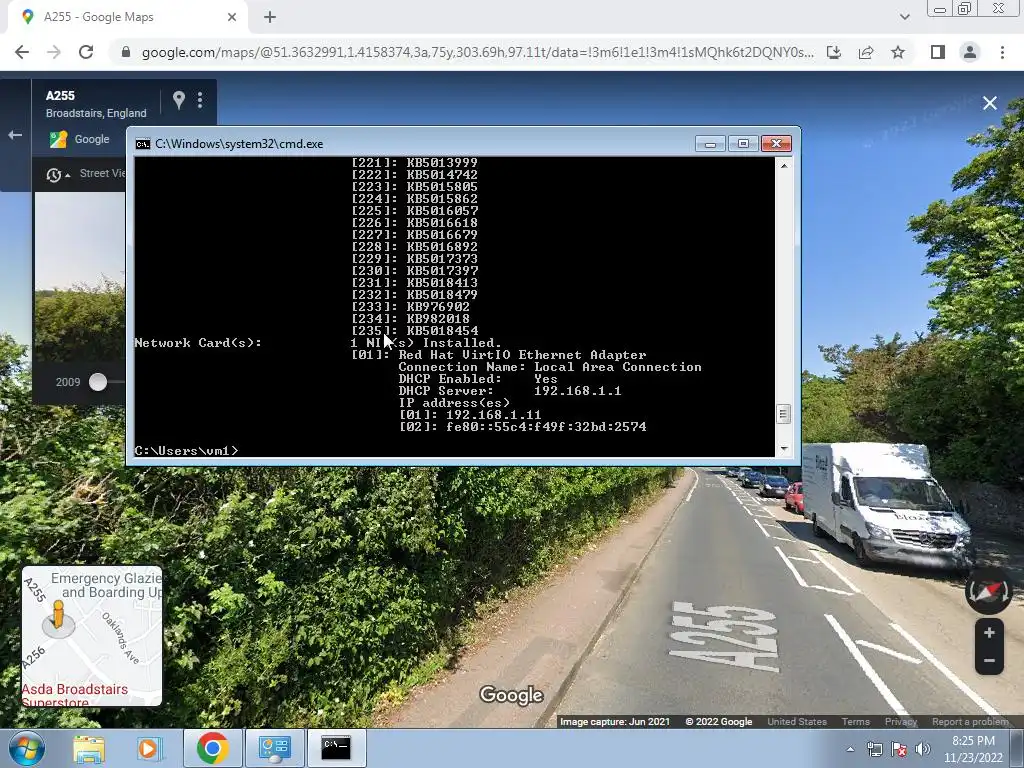This screenshot has width=1024, height=768.
Task: Close the A255 - Google Maps tab
Action: (232, 17)
